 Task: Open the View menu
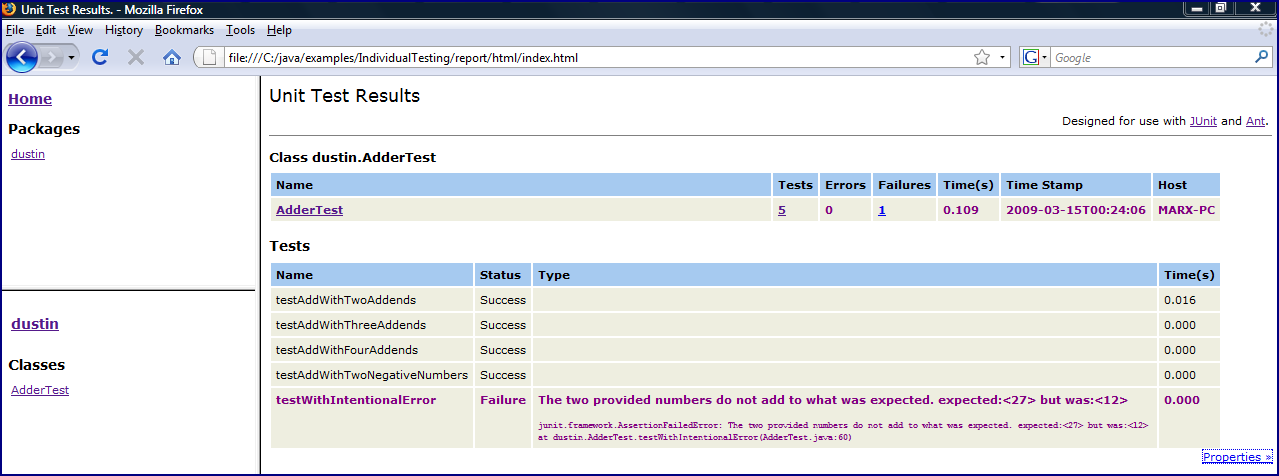80,30
